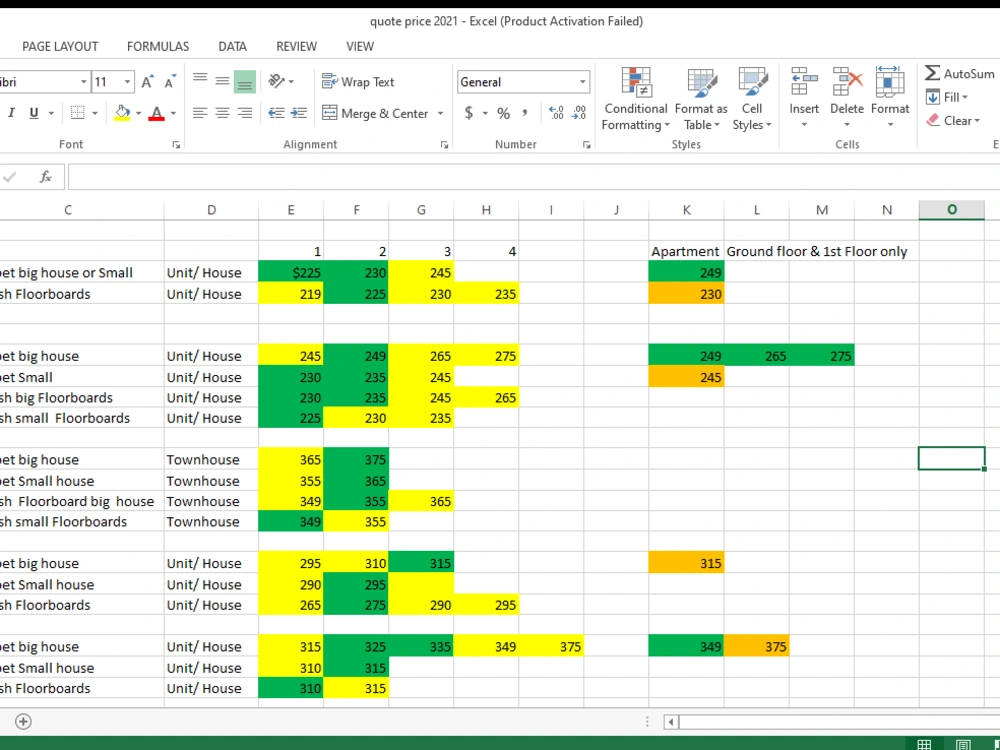Apply percent style

[x=504, y=114]
